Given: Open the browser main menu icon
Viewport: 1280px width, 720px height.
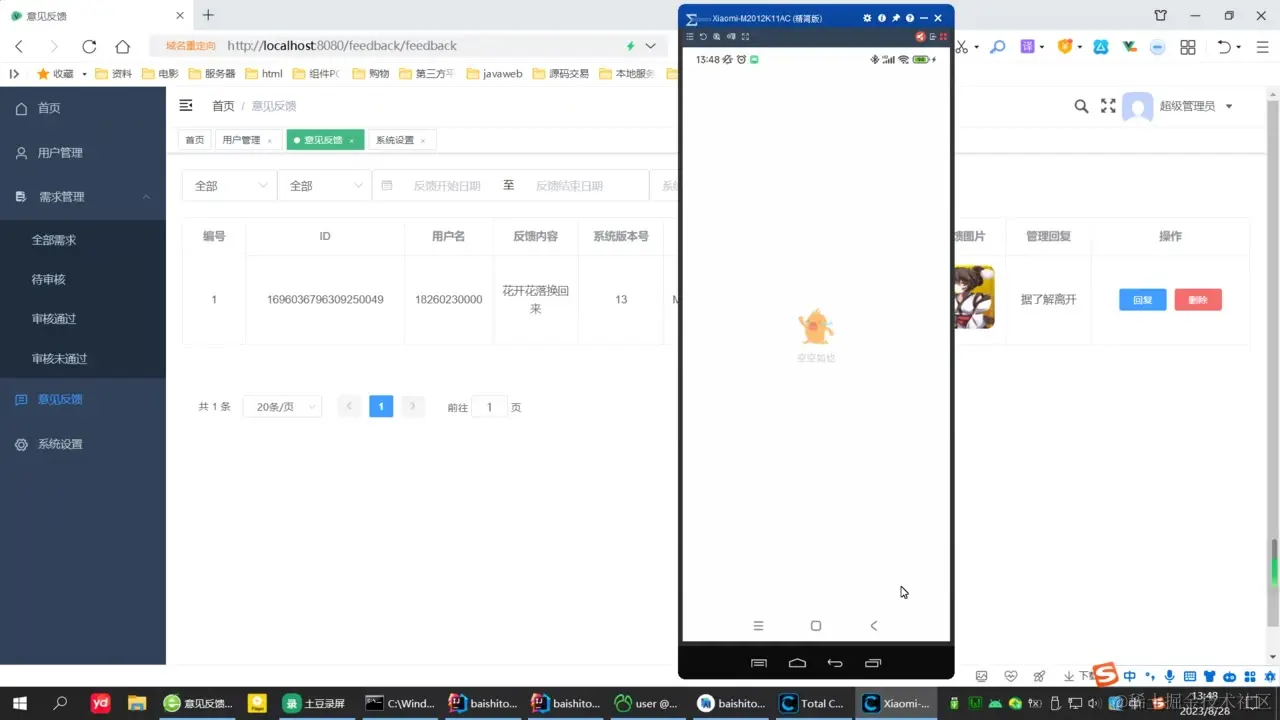Looking at the screenshot, I should tap(1264, 46).
